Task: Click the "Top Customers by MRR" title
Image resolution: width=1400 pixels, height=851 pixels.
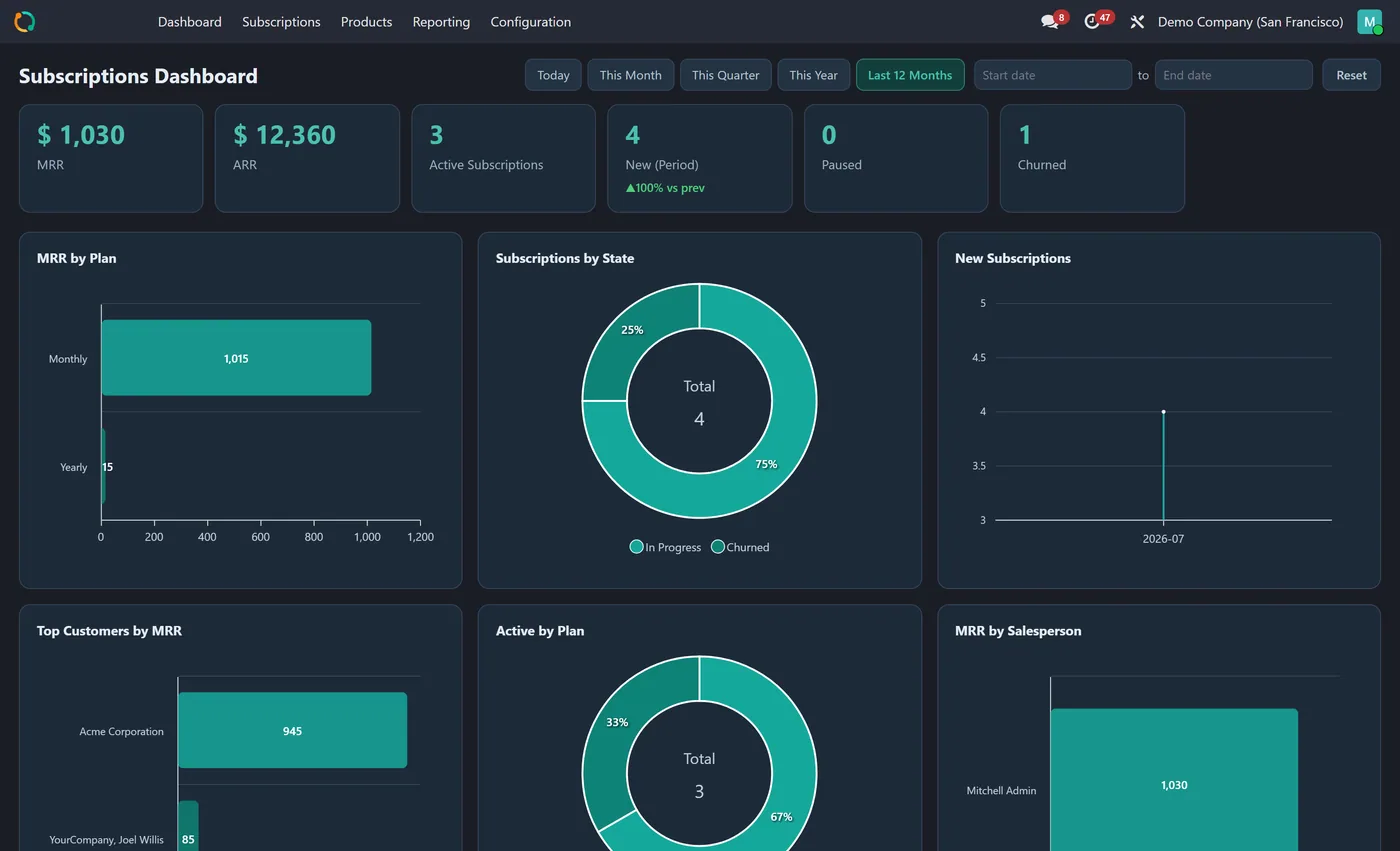Action: [x=109, y=631]
